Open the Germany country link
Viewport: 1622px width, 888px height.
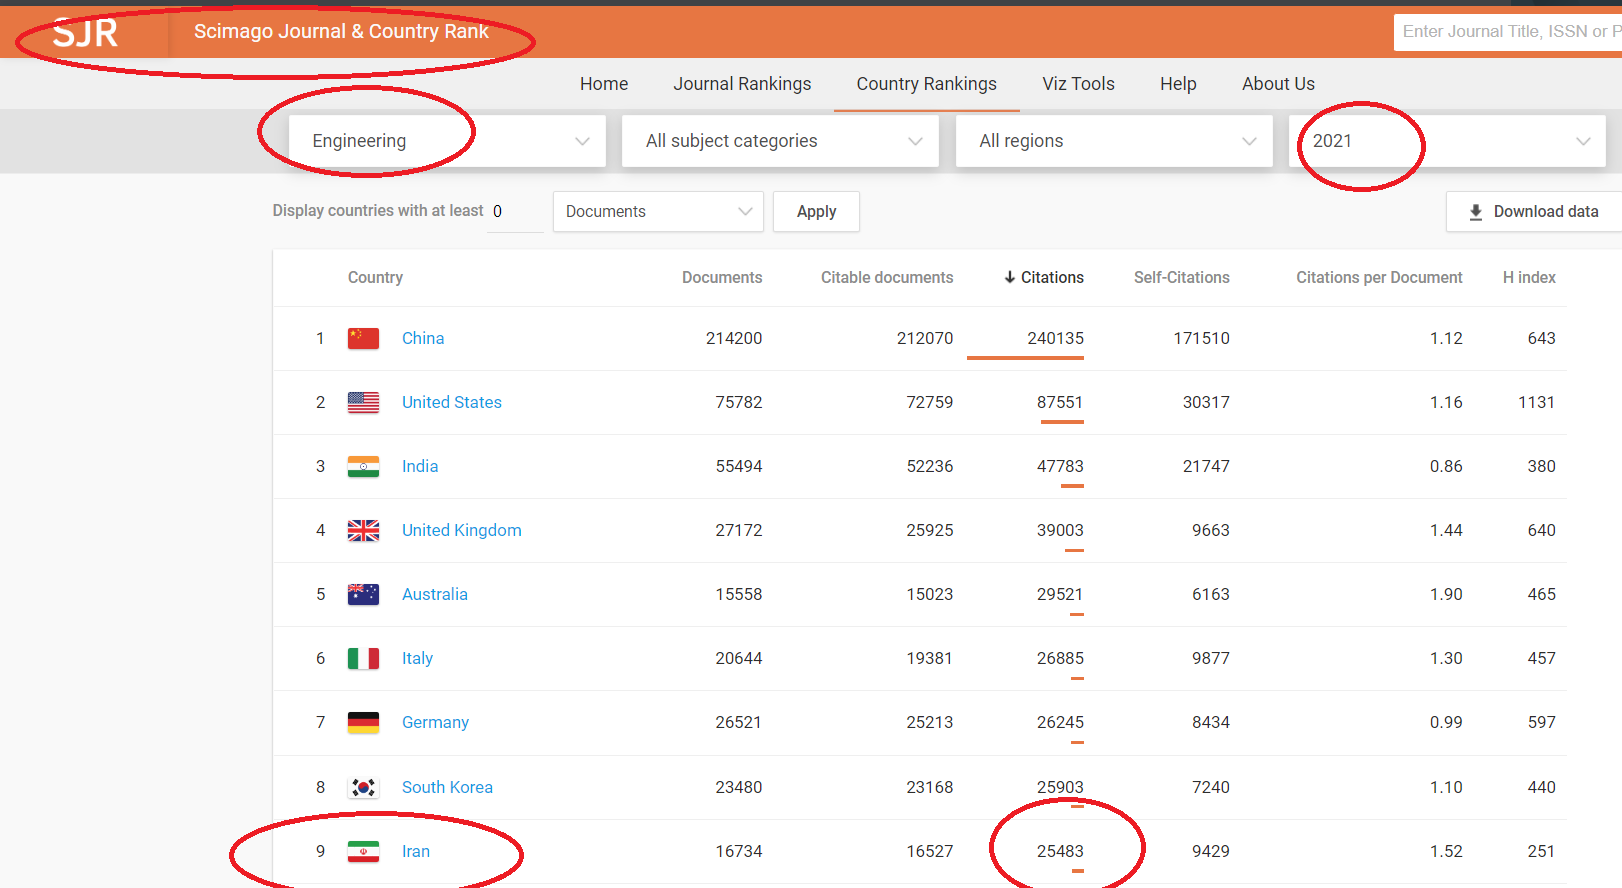pyautogui.click(x=435, y=722)
